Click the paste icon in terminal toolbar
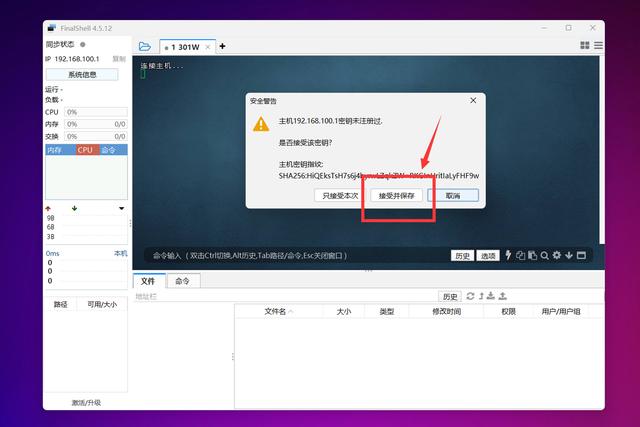This screenshot has height=427, width=640. (x=532, y=255)
